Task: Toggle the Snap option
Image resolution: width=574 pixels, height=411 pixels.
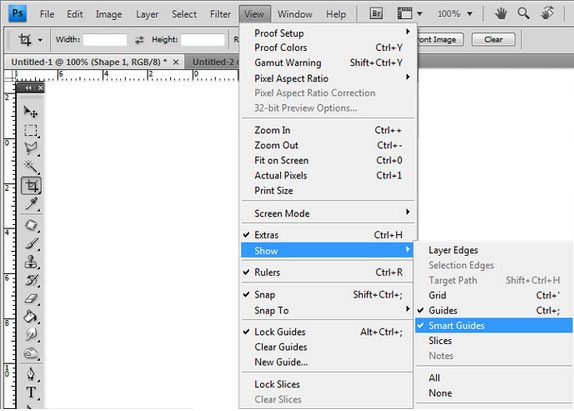Action: tap(327, 295)
